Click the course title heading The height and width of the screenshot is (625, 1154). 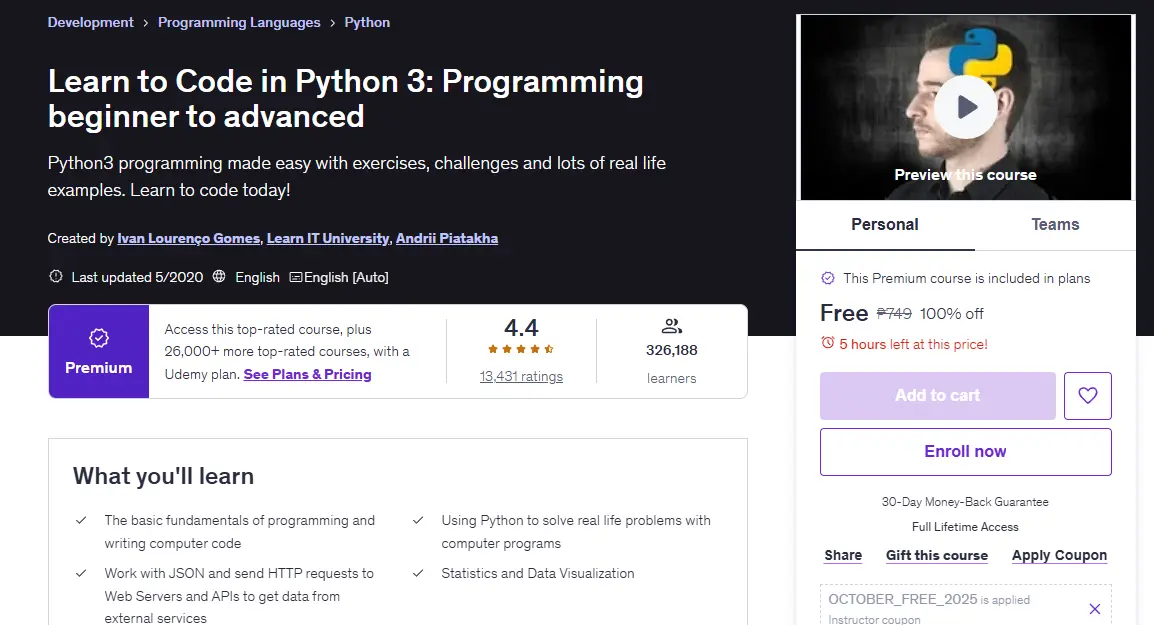click(x=345, y=99)
